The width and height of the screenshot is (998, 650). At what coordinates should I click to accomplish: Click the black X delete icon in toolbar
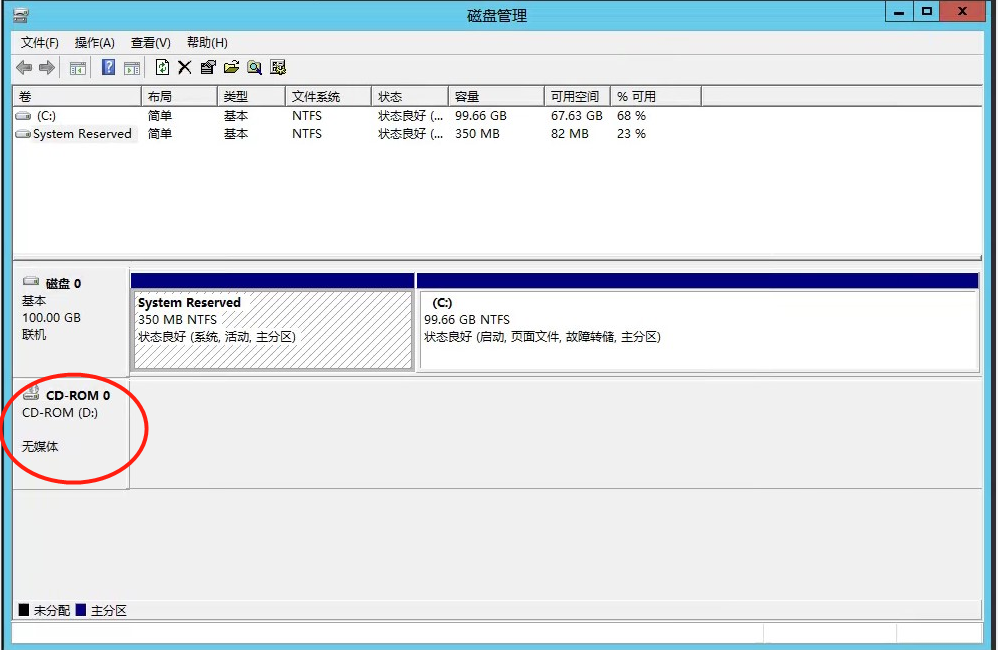[185, 67]
